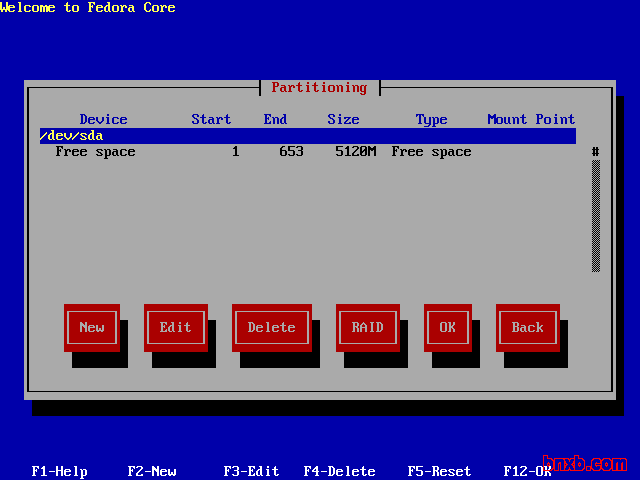The height and width of the screenshot is (480, 640).
Task: Select the /dev/sda device row
Action: point(307,135)
